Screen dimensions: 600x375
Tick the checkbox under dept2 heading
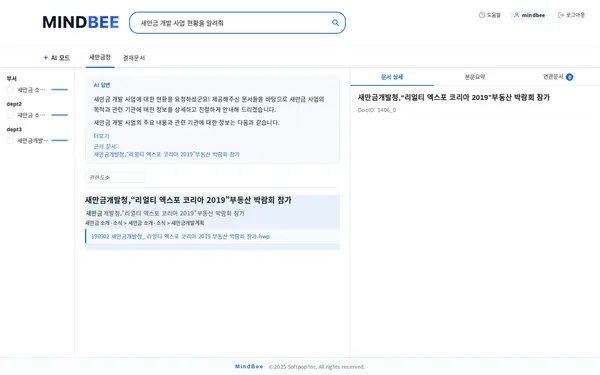[x=10, y=115]
